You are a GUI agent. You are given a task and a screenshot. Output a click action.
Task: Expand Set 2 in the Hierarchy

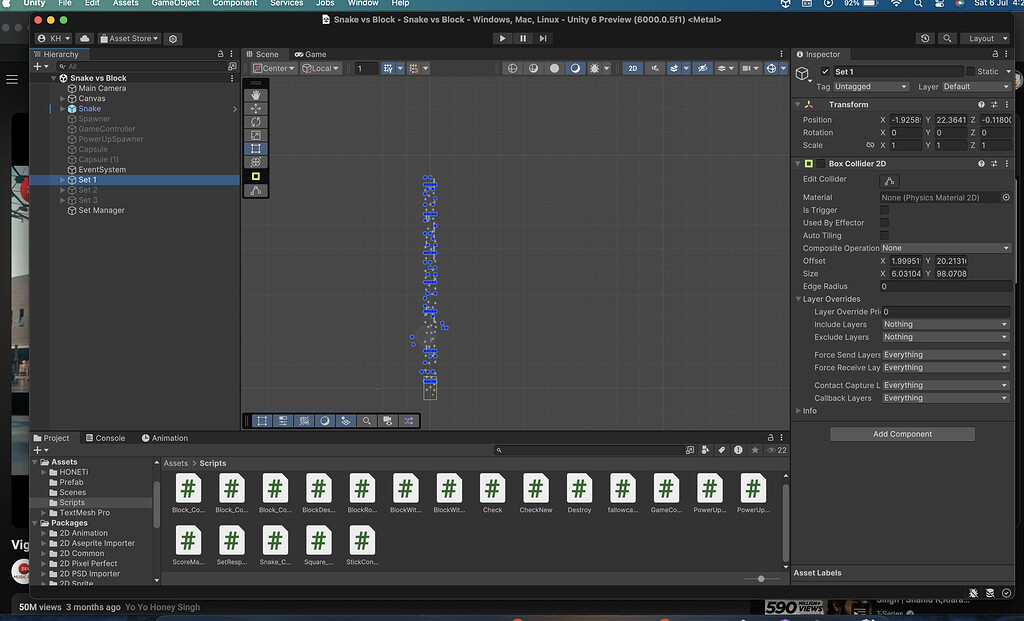(62, 189)
